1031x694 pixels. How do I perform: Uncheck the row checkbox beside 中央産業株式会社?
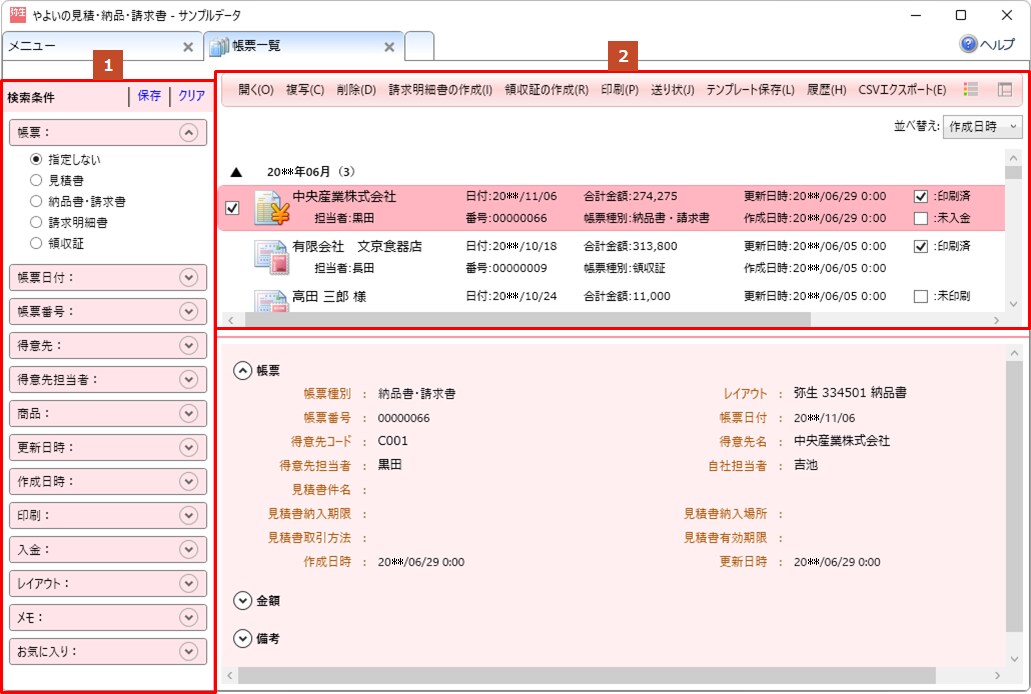pyautogui.click(x=232, y=208)
